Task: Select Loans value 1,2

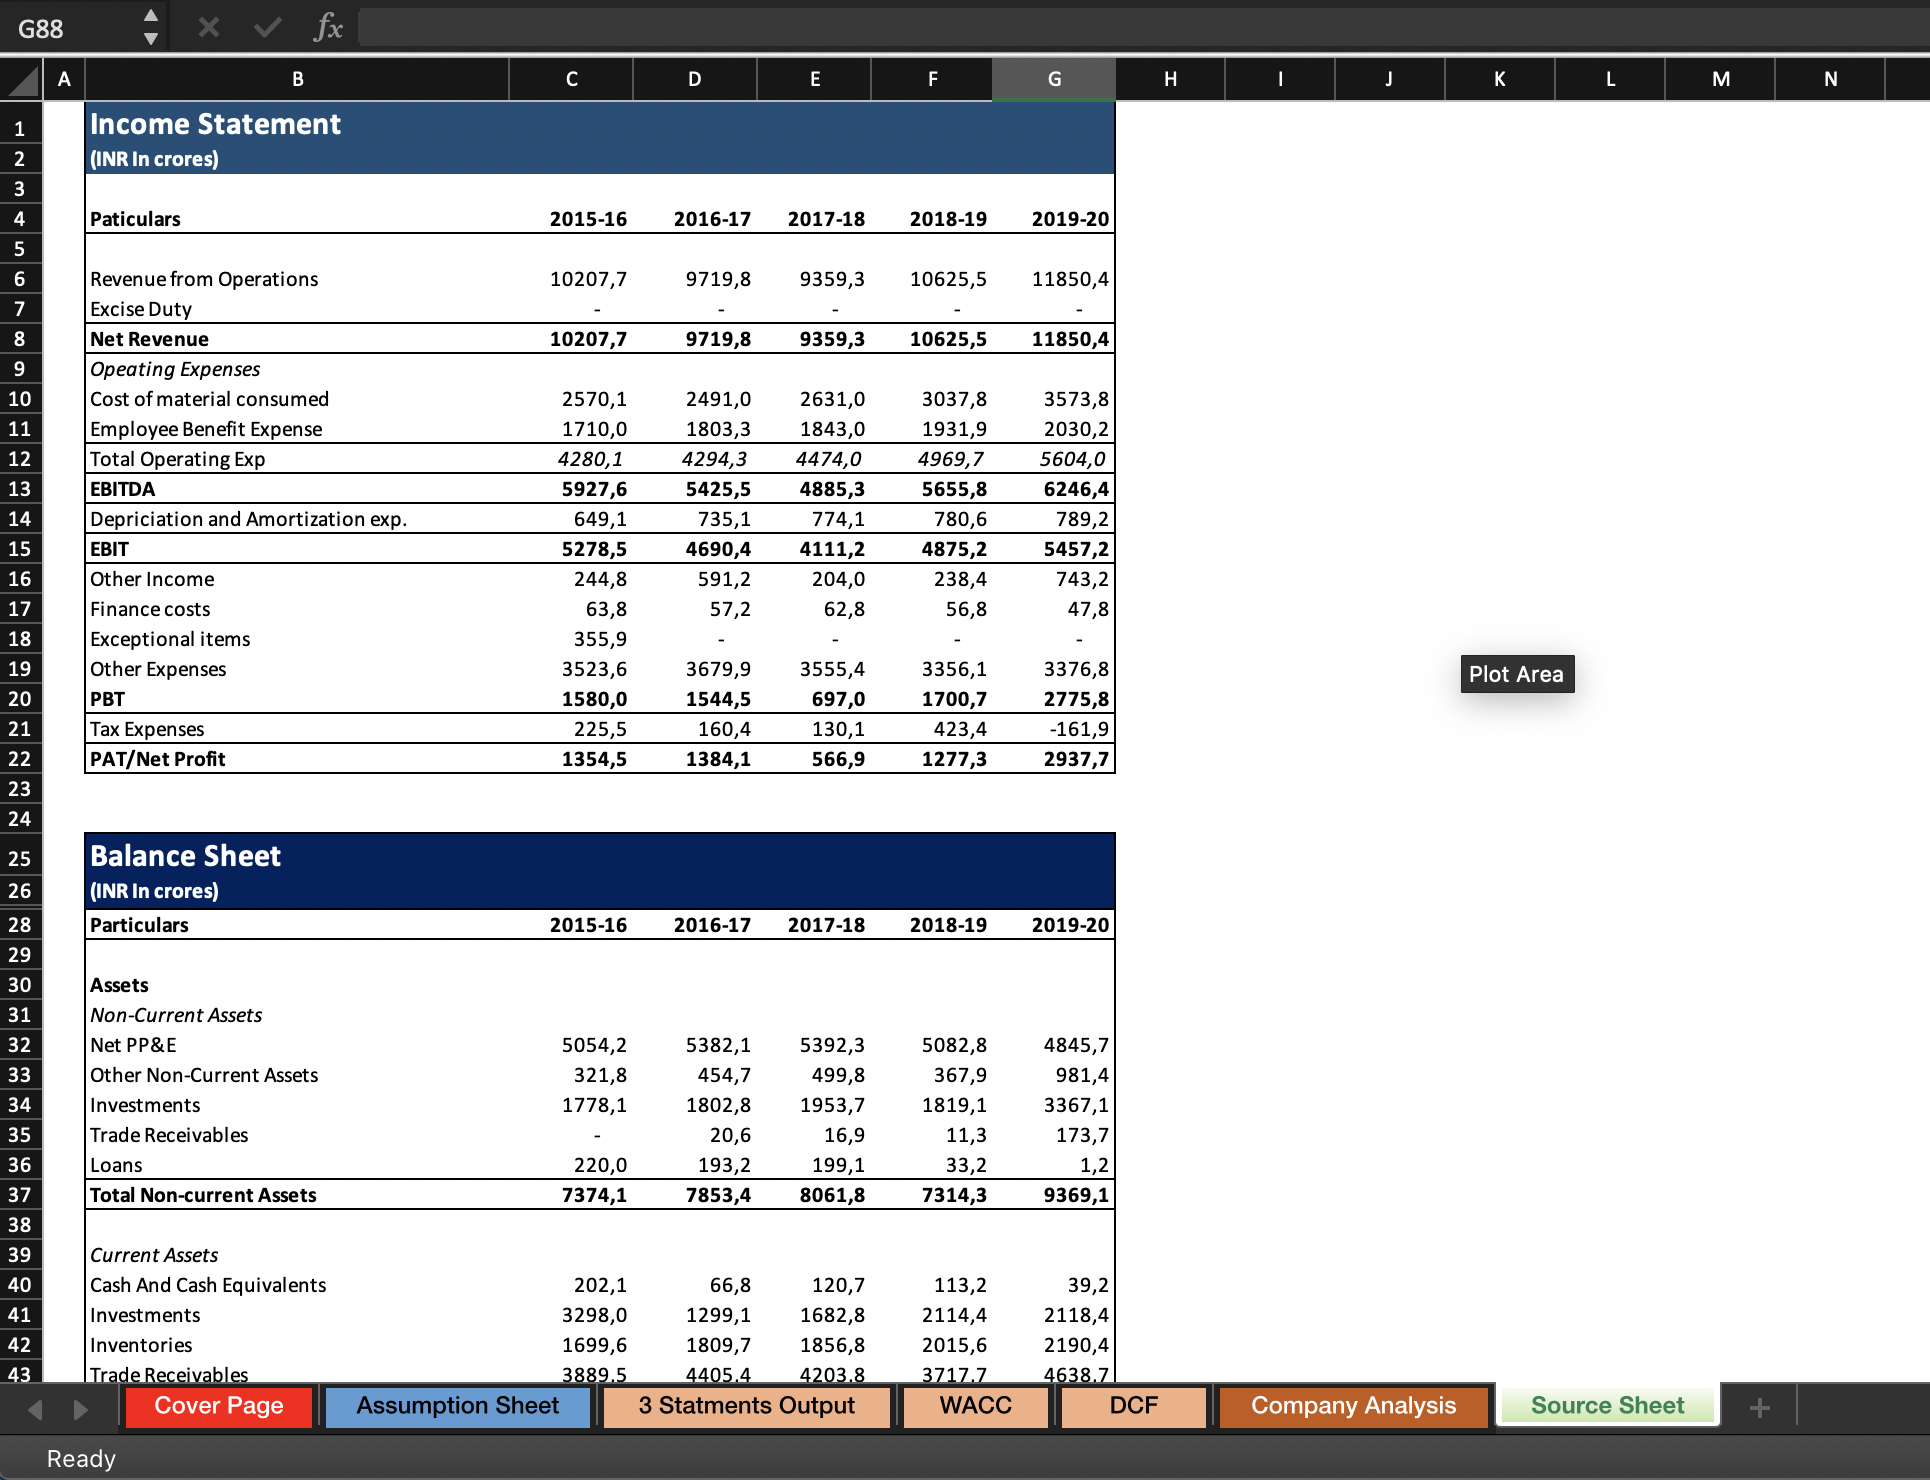Action: point(1094,1165)
